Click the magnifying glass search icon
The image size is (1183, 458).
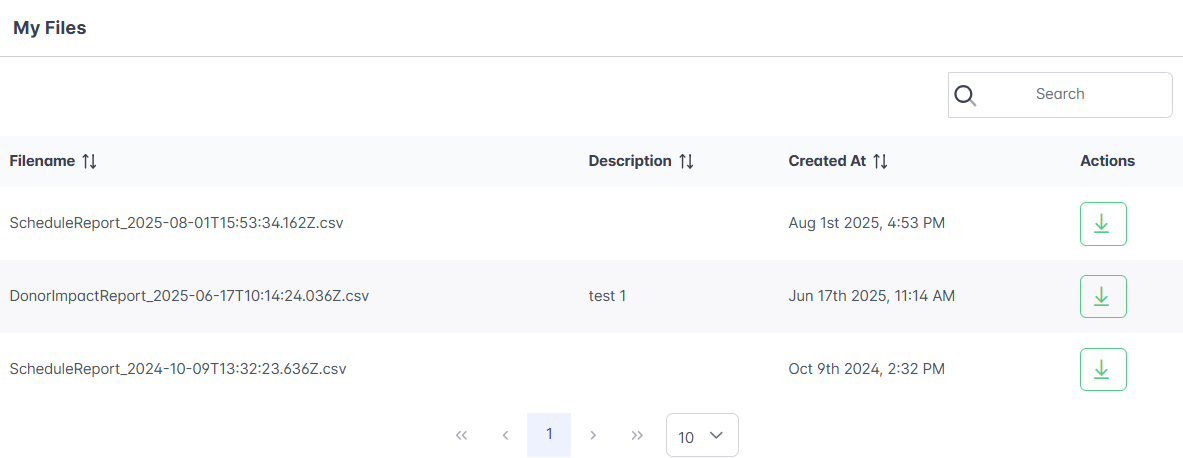(965, 95)
